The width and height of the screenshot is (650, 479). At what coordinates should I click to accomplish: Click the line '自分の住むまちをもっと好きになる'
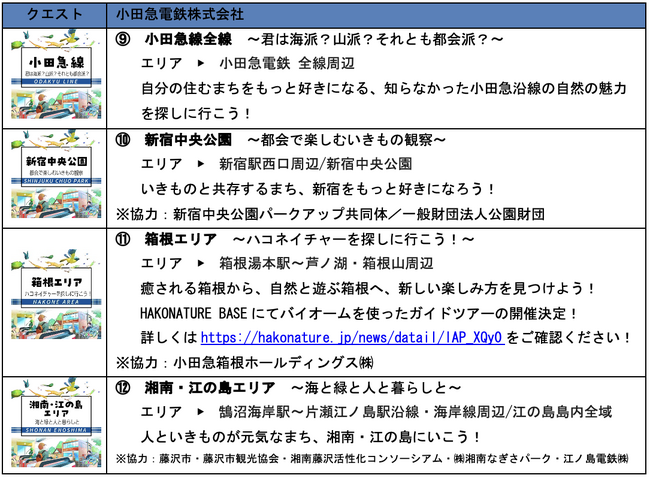pyautogui.click(x=255, y=88)
